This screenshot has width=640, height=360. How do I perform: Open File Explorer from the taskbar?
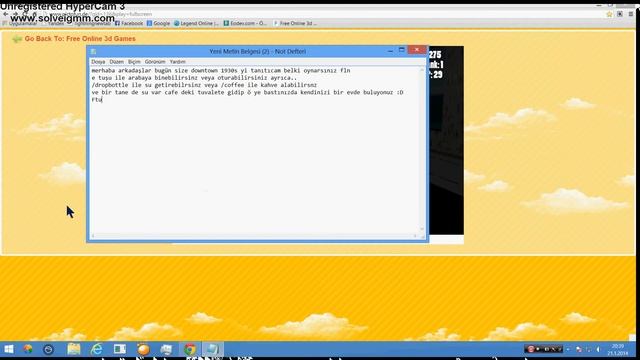74,349
